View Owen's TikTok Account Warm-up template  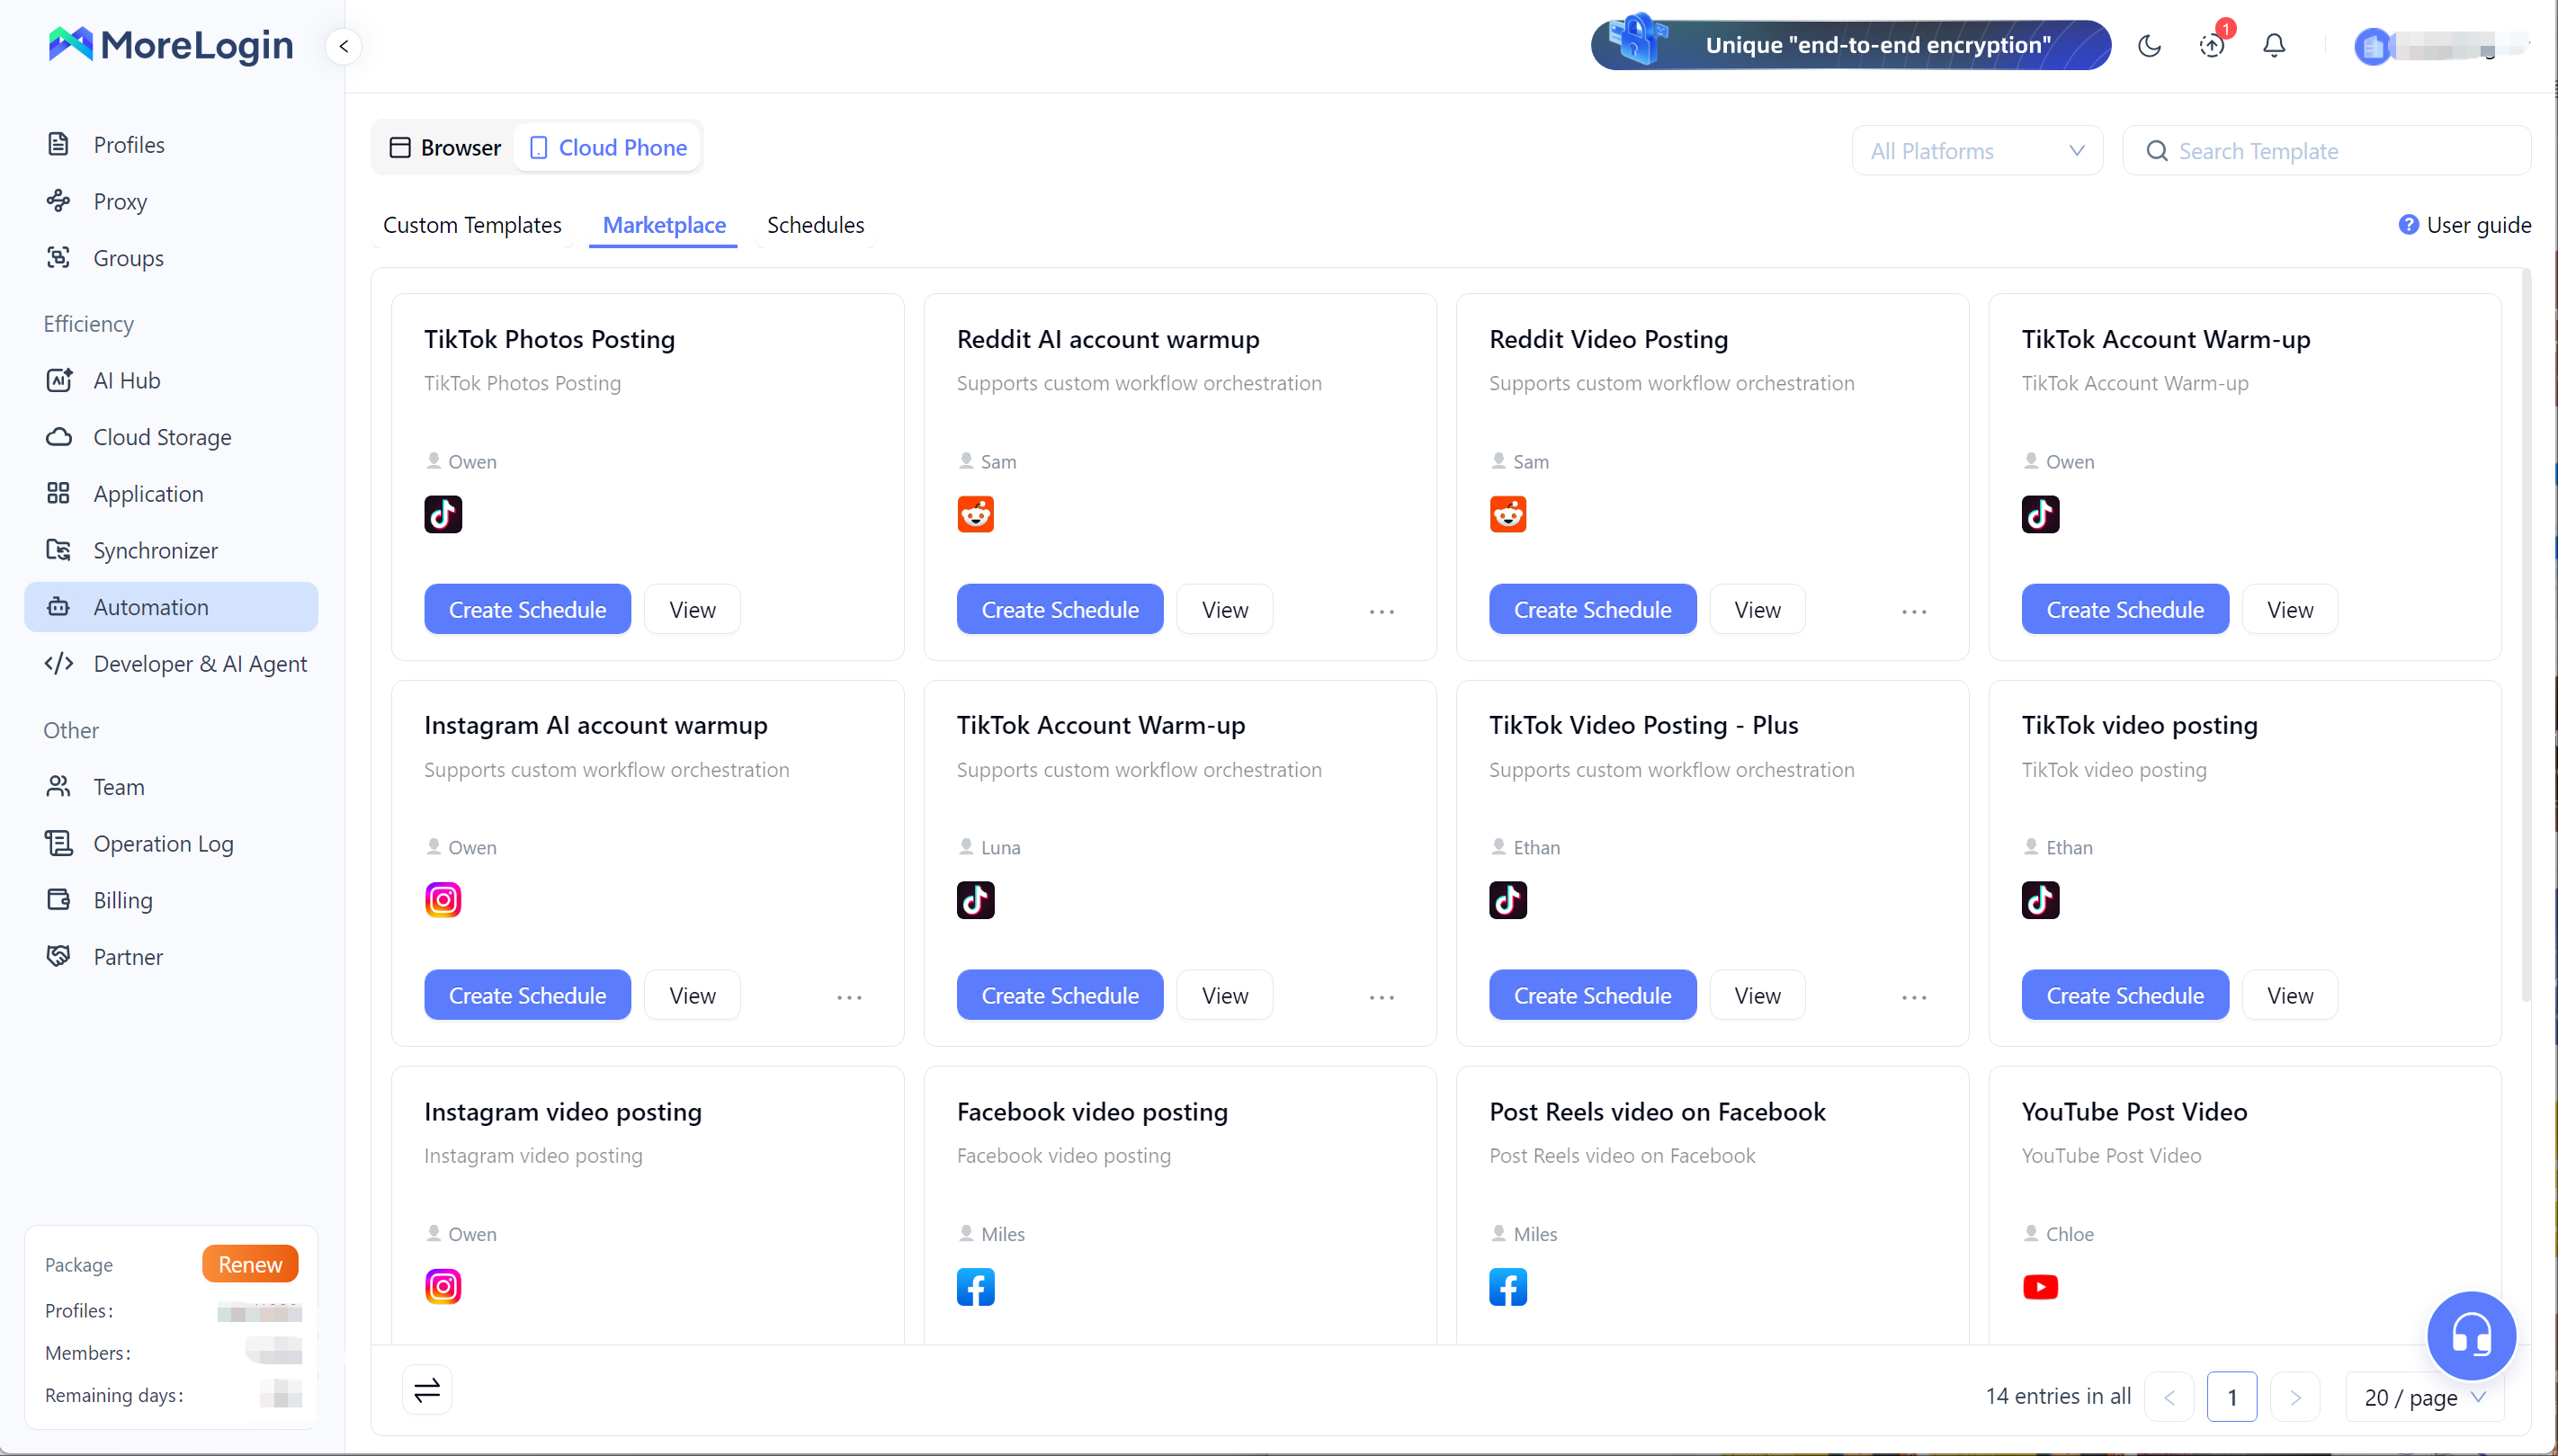(2290, 609)
